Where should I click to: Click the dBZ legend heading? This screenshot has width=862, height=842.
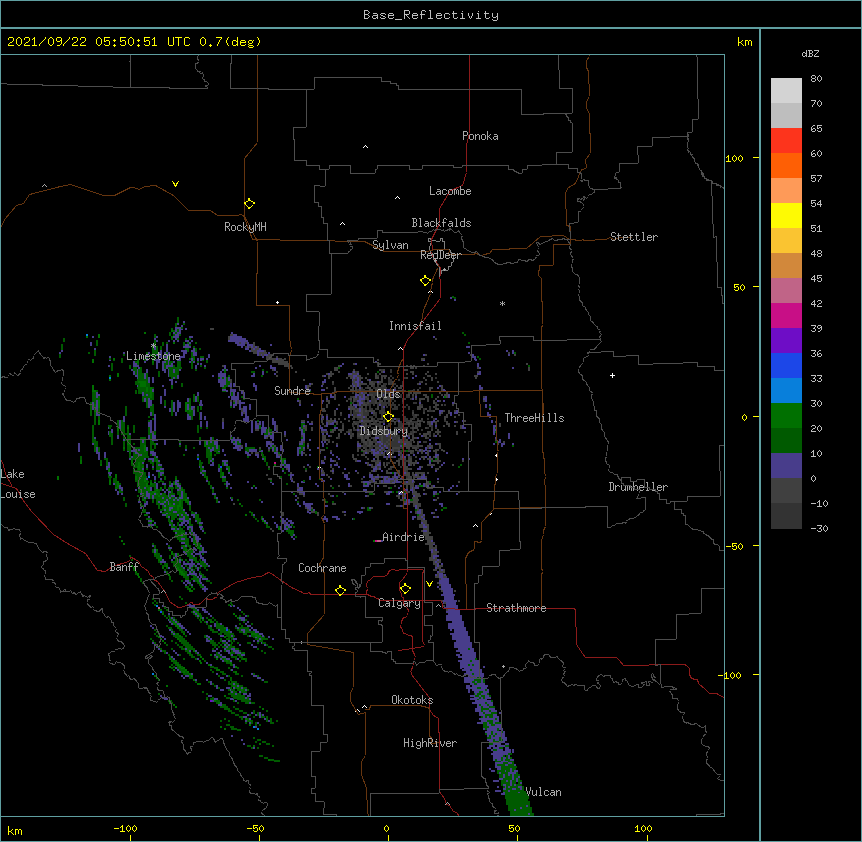(x=810, y=54)
